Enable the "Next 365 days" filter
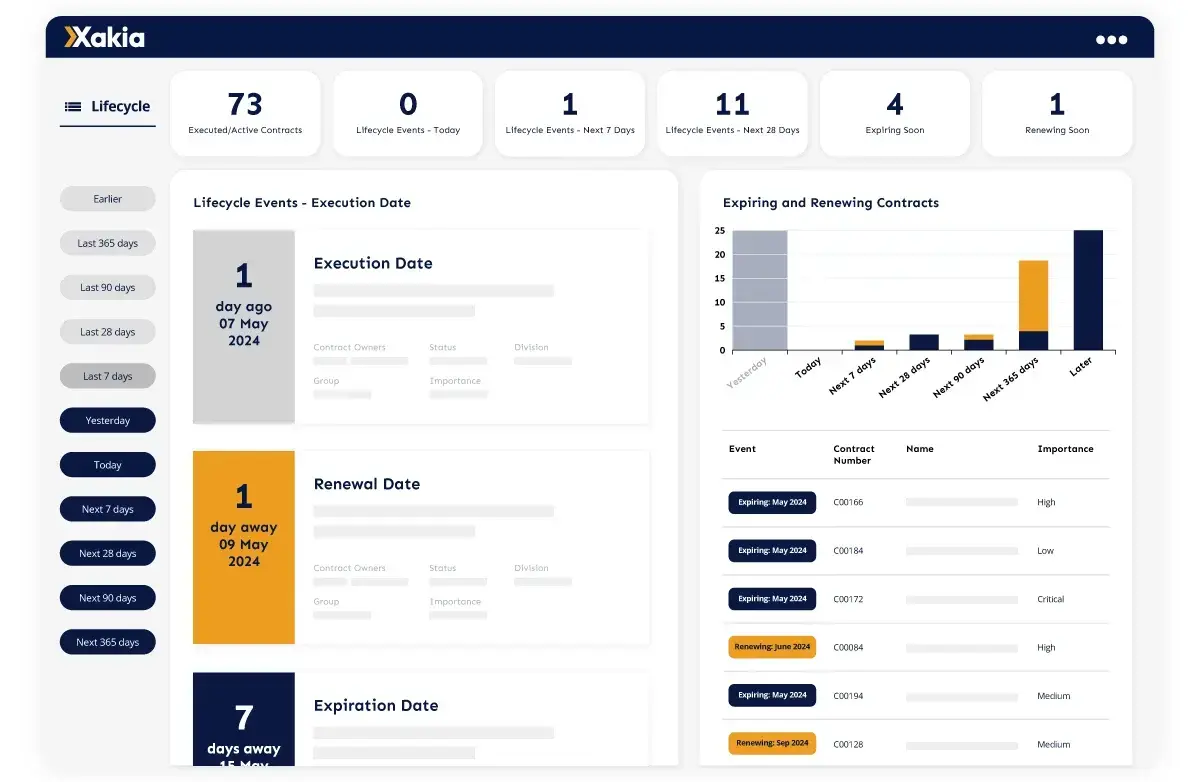Viewport: 1200px width, 782px height. pyautogui.click(x=107, y=642)
